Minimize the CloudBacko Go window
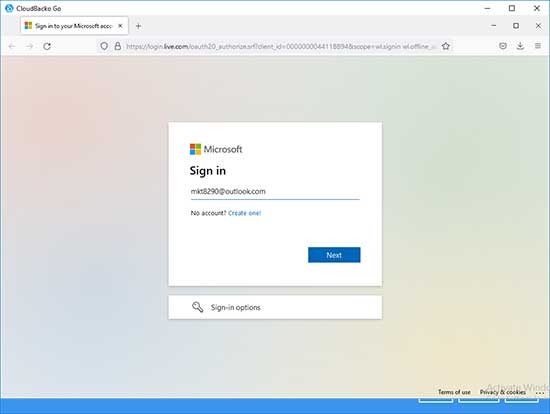The width and height of the screenshot is (550, 414). 488,8
